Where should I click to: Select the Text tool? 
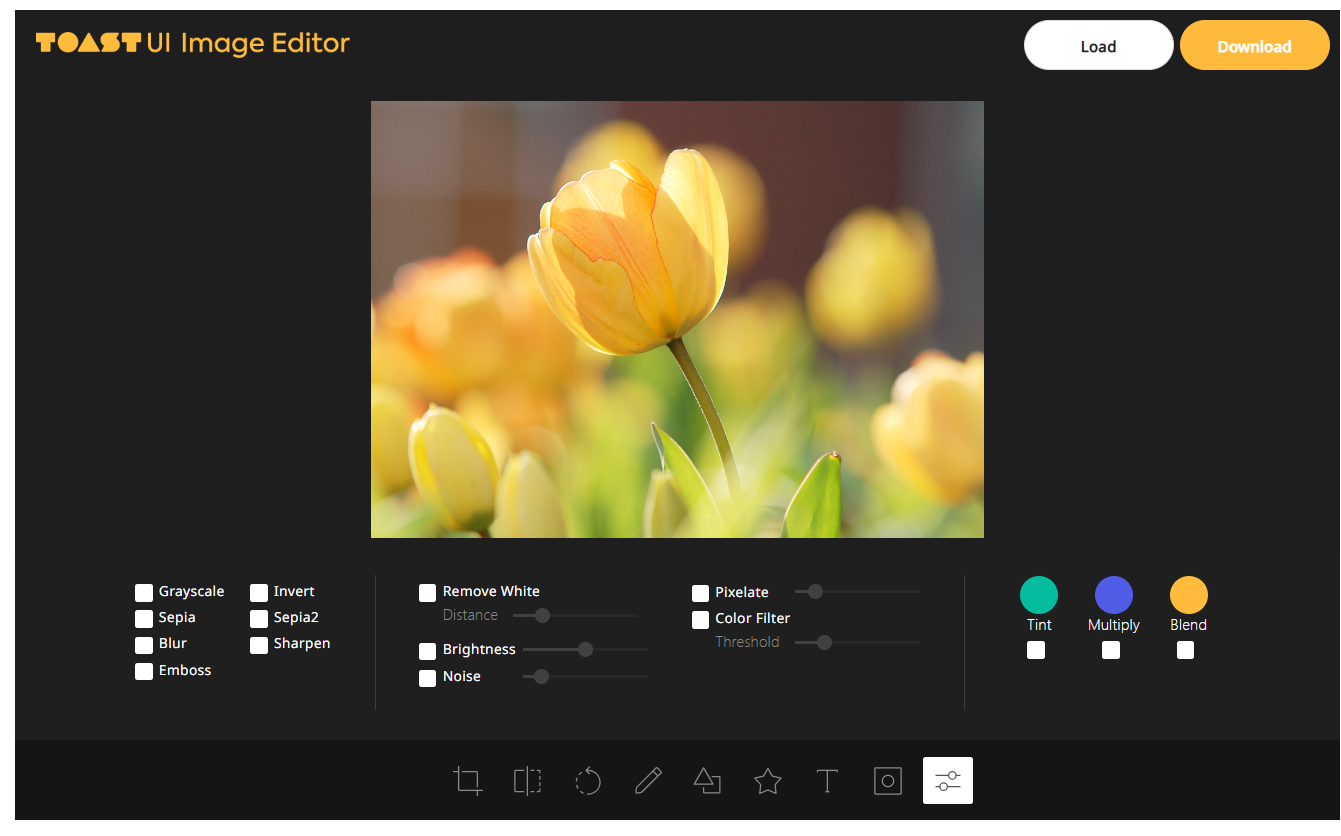tap(827, 780)
